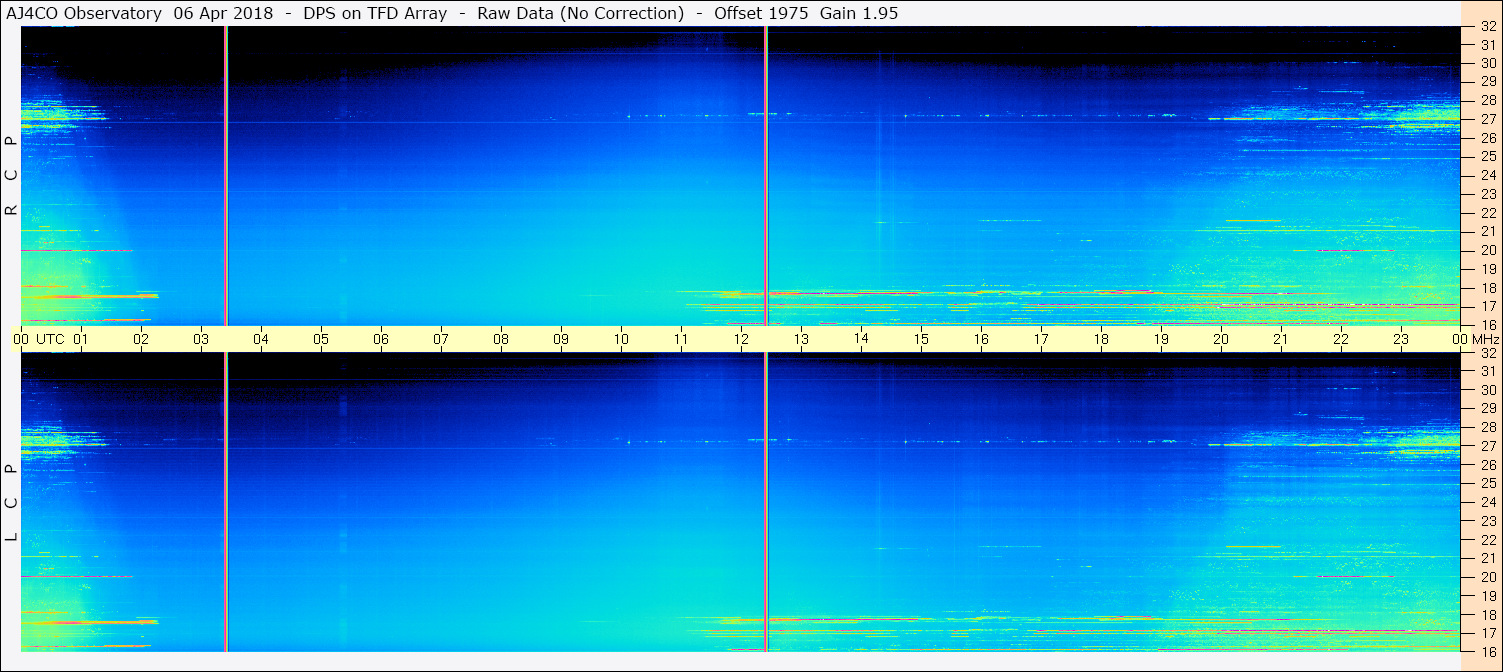This screenshot has width=1503, height=672.
Task: Click the LCP panel axis label
Action: [12, 503]
